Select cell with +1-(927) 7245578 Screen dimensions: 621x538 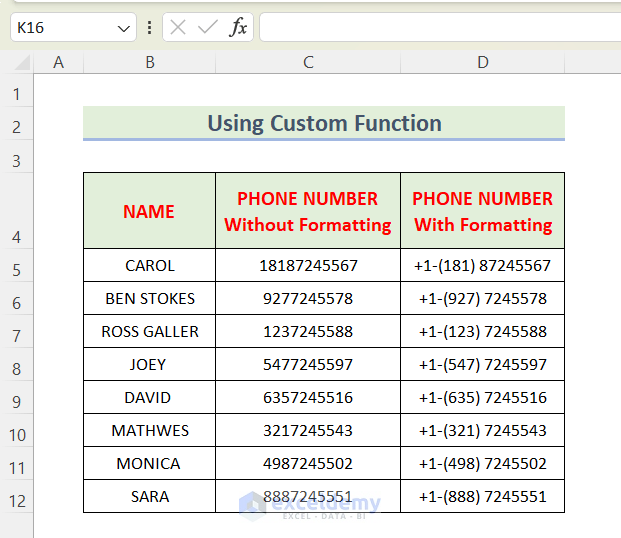click(x=482, y=298)
